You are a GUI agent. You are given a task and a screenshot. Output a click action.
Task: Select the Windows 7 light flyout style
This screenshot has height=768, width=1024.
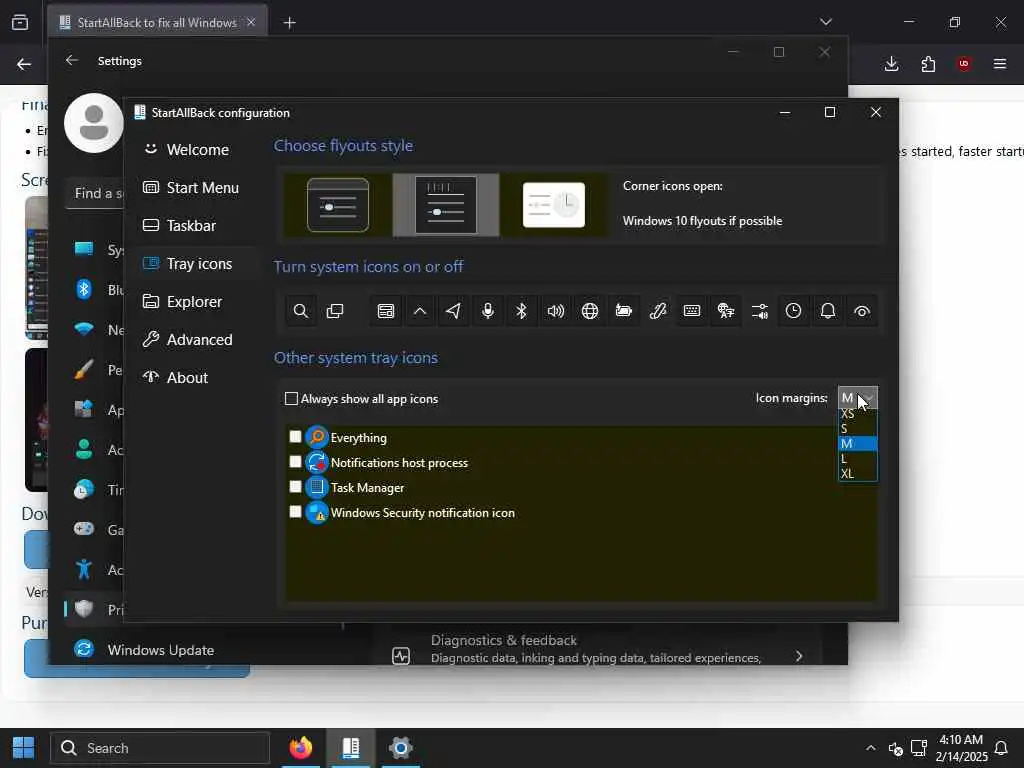[x=554, y=205]
